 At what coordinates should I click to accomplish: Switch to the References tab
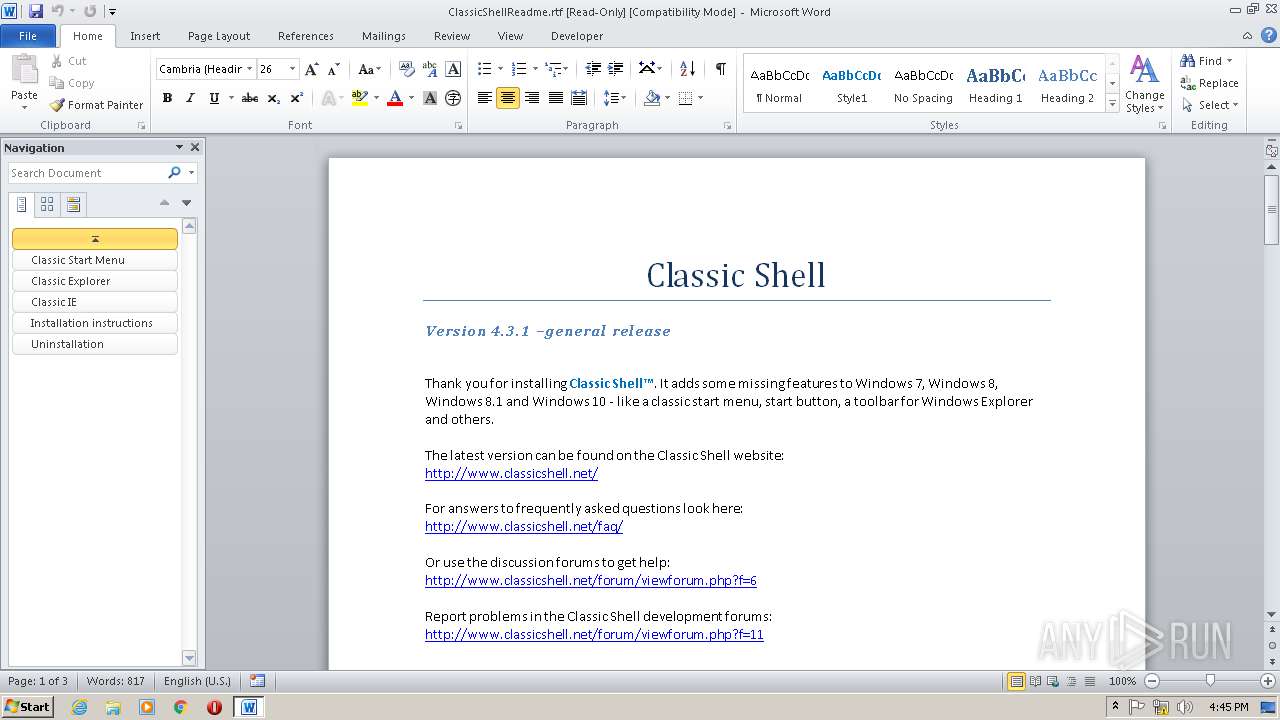click(306, 36)
